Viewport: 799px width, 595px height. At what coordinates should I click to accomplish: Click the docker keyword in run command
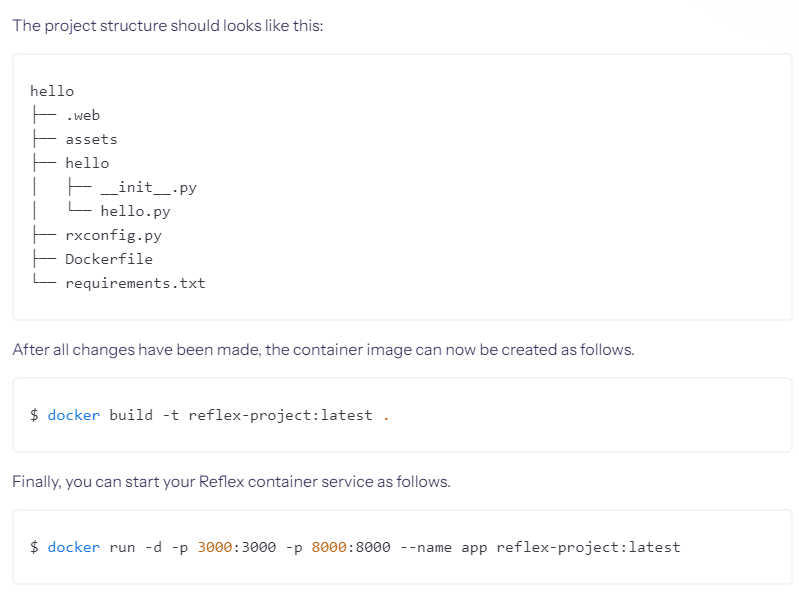(x=74, y=547)
